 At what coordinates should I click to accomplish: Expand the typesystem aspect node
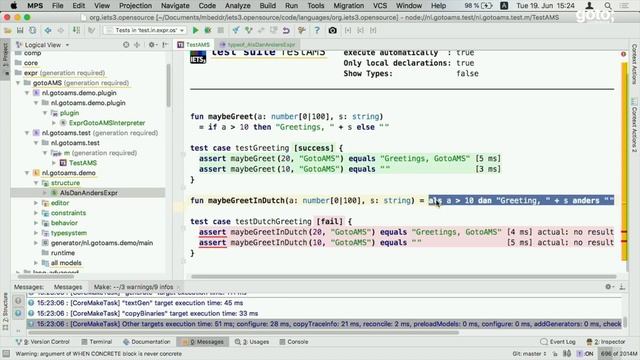36,233
